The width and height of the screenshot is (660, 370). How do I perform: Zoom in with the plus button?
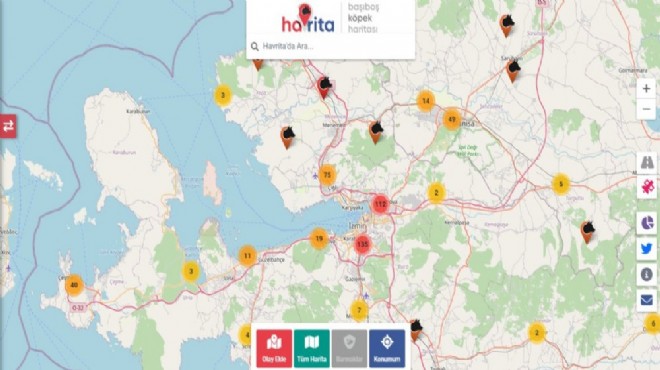click(647, 89)
